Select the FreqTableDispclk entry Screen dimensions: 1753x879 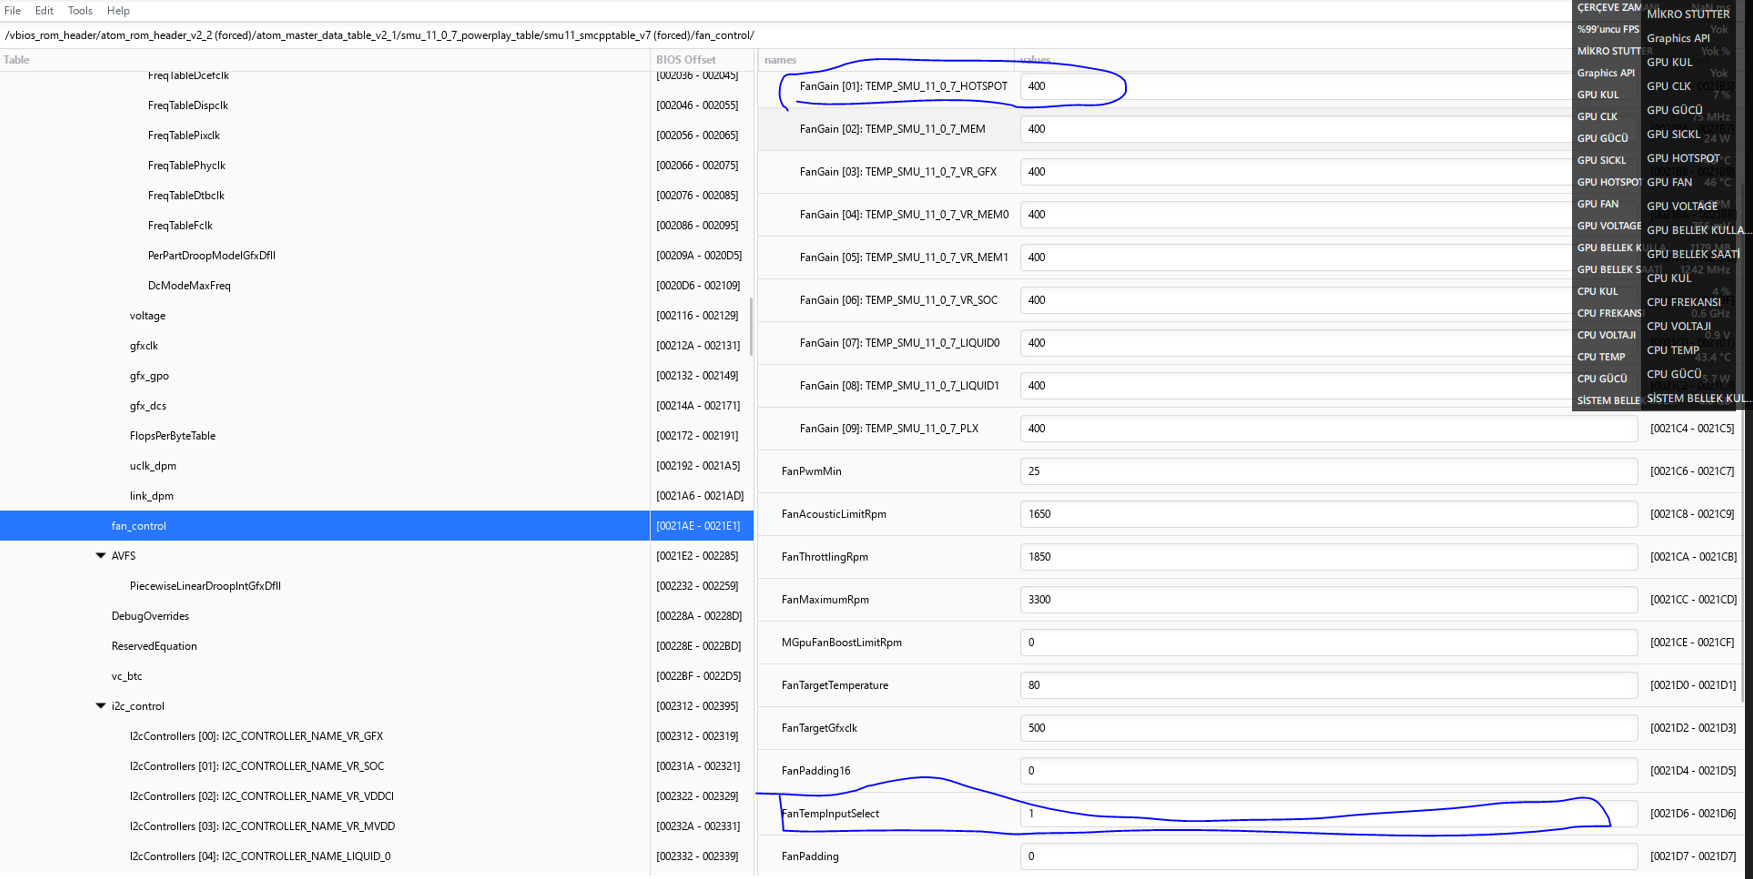pos(188,105)
